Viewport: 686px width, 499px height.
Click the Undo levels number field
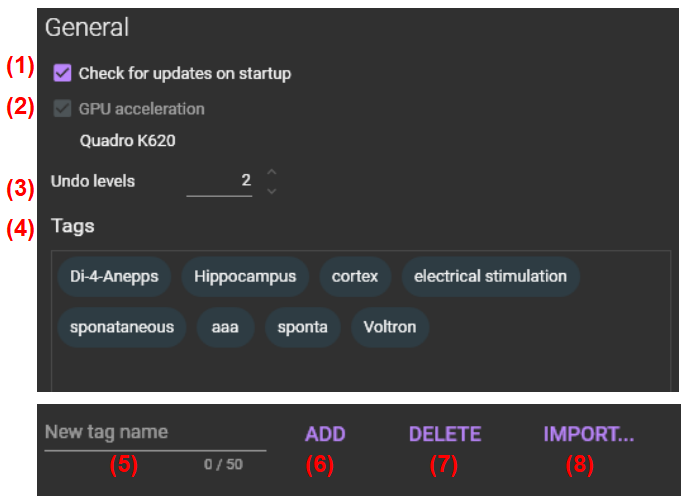pyautogui.click(x=220, y=182)
